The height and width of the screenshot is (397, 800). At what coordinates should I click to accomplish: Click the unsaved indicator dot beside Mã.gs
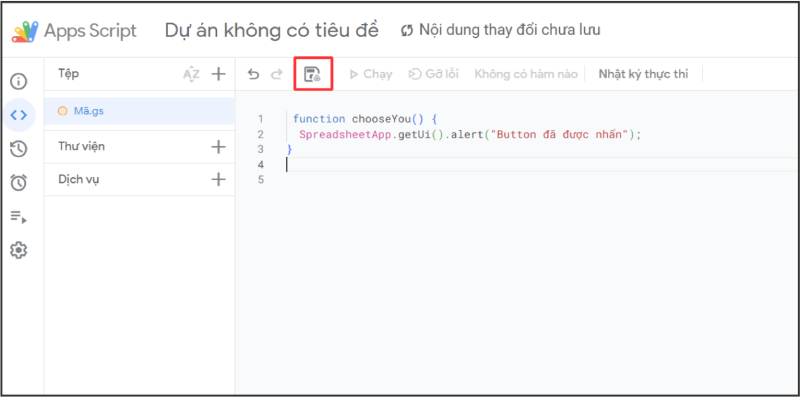63,111
